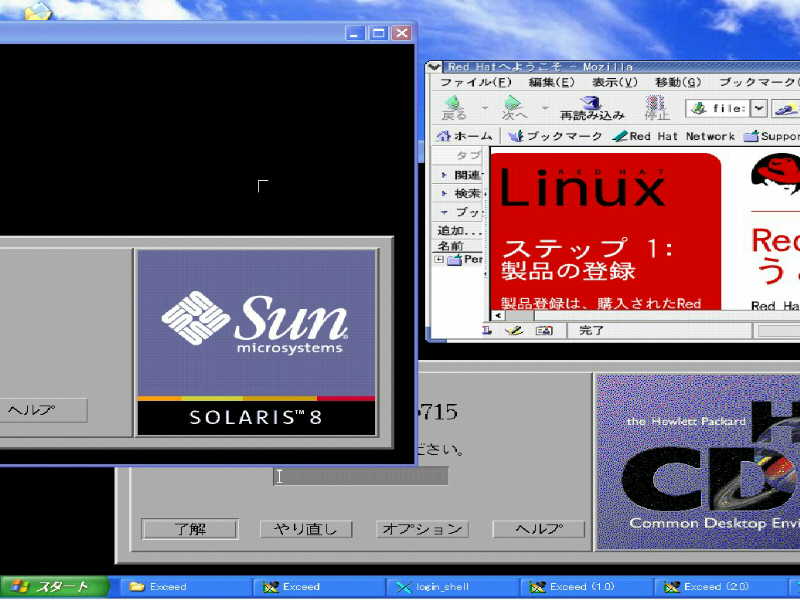
Task: Open Address Book icon in Mozilla status bar
Action: pos(544,331)
